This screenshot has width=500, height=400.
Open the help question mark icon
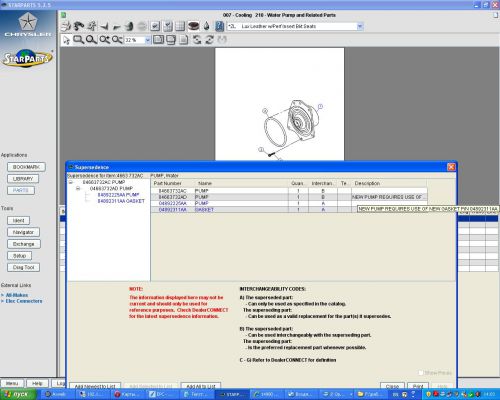[219, 26]
